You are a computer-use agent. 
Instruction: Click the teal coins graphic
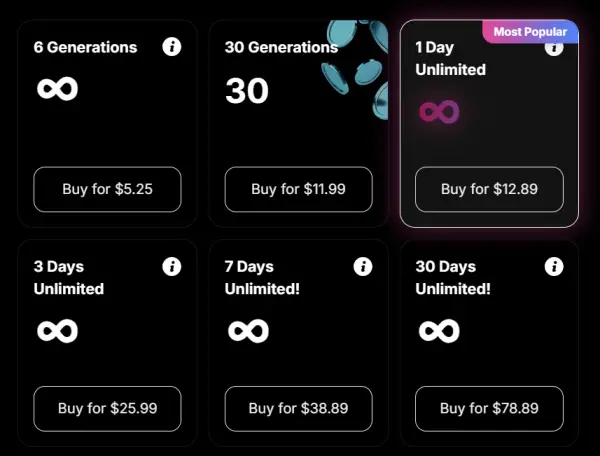355,69
